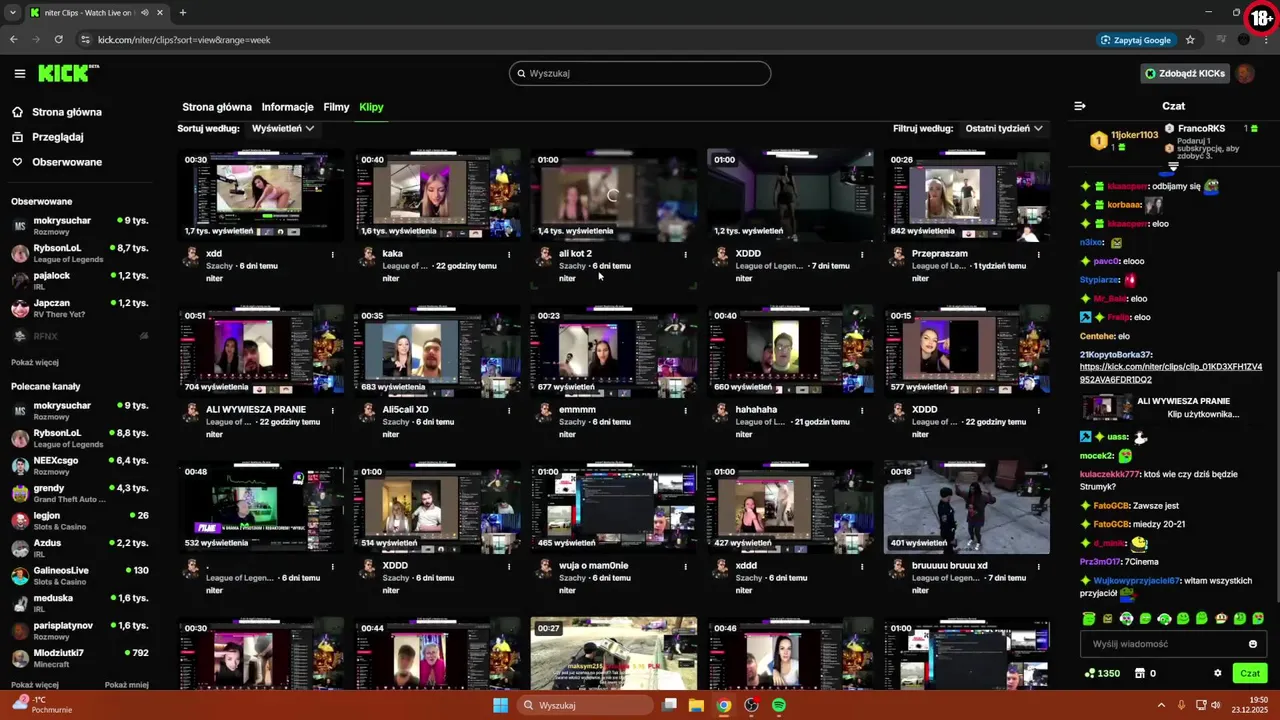
Task: Open Japczan followed channel
Action: [80, 308]
